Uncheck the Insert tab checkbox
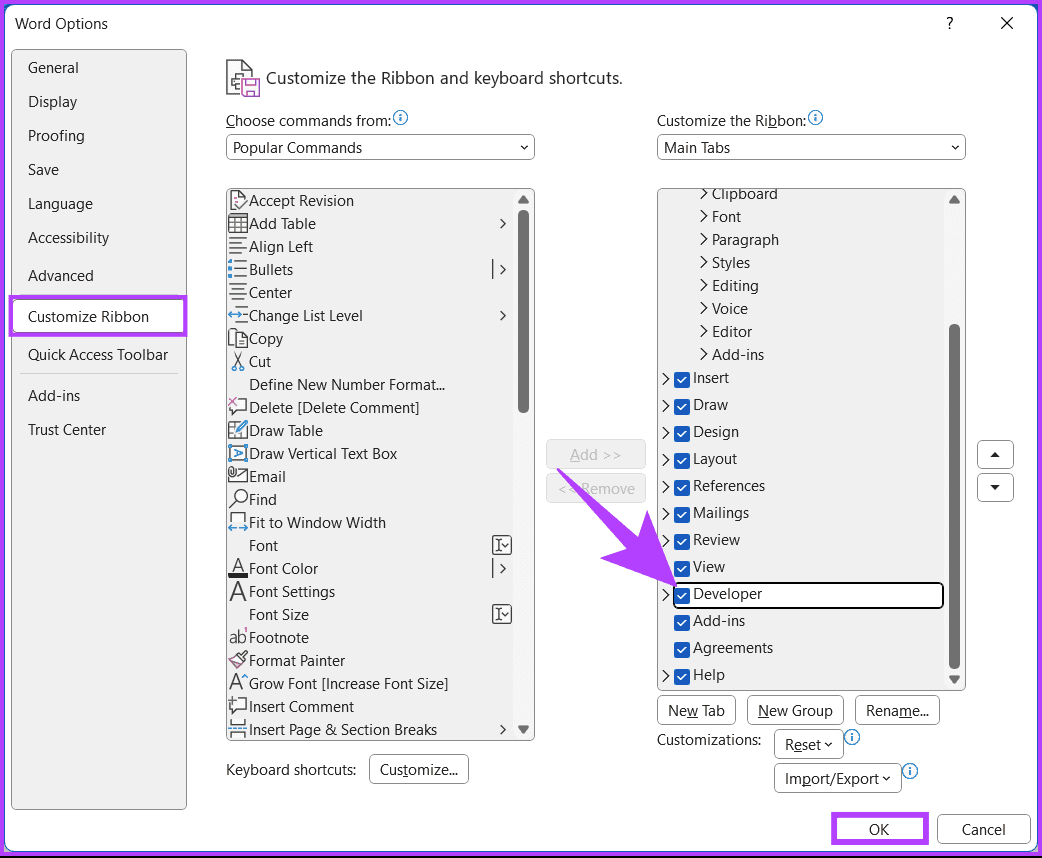Viewport: 1042px width, 858px height. pos(682,379)
